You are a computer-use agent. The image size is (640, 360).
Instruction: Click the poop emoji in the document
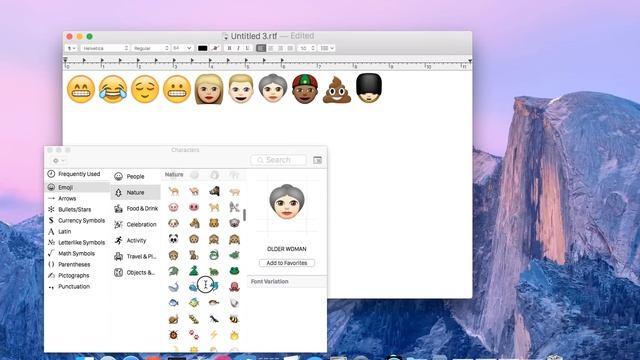337,89
